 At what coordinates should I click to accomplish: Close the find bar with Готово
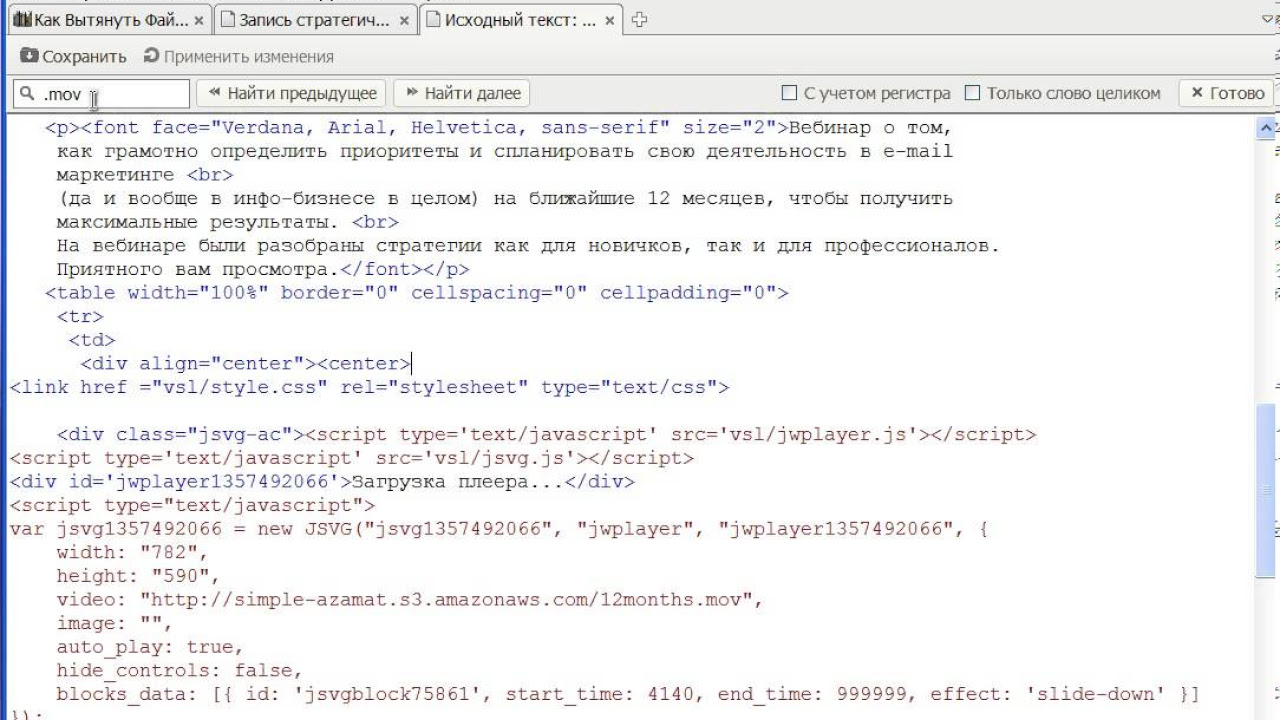(1227, 93)
